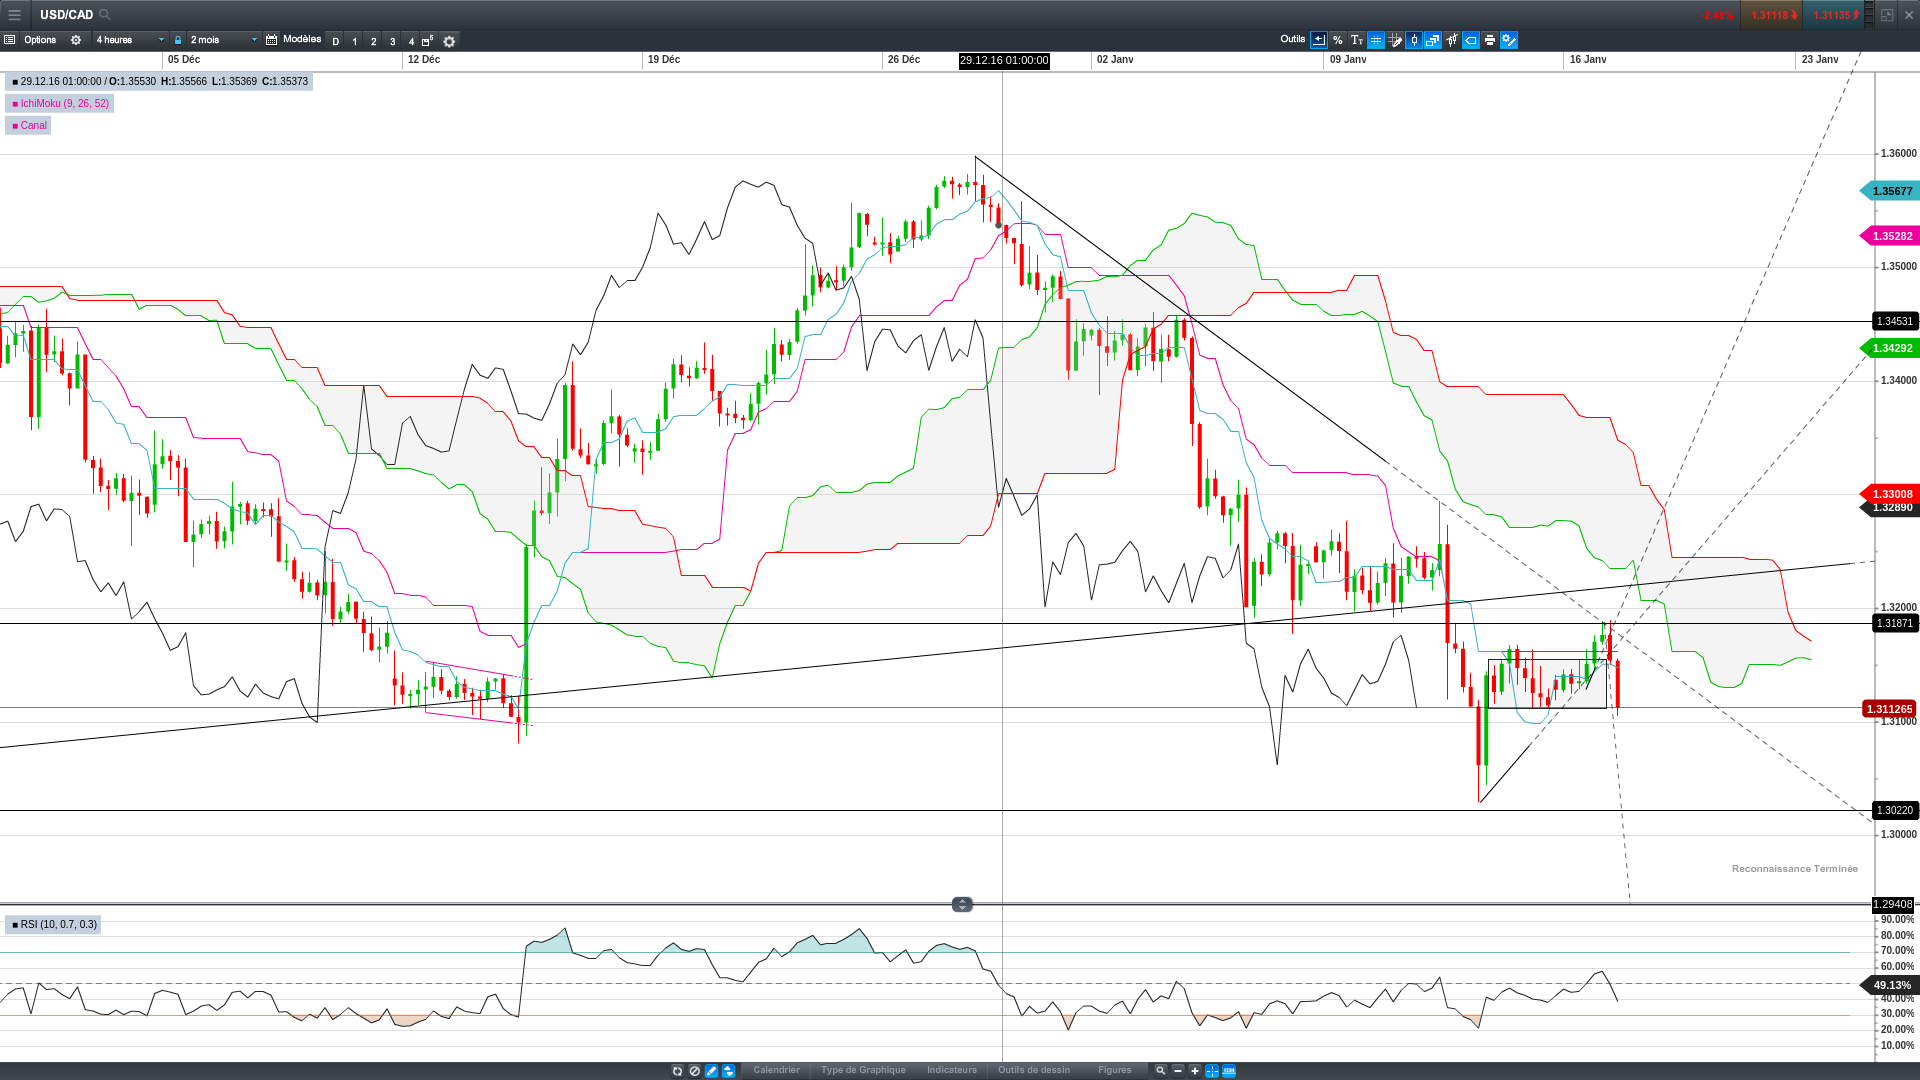Click the printer icon in Outils
The width and height of the screenshot is (1920, 1080).
coord(1490,41)
